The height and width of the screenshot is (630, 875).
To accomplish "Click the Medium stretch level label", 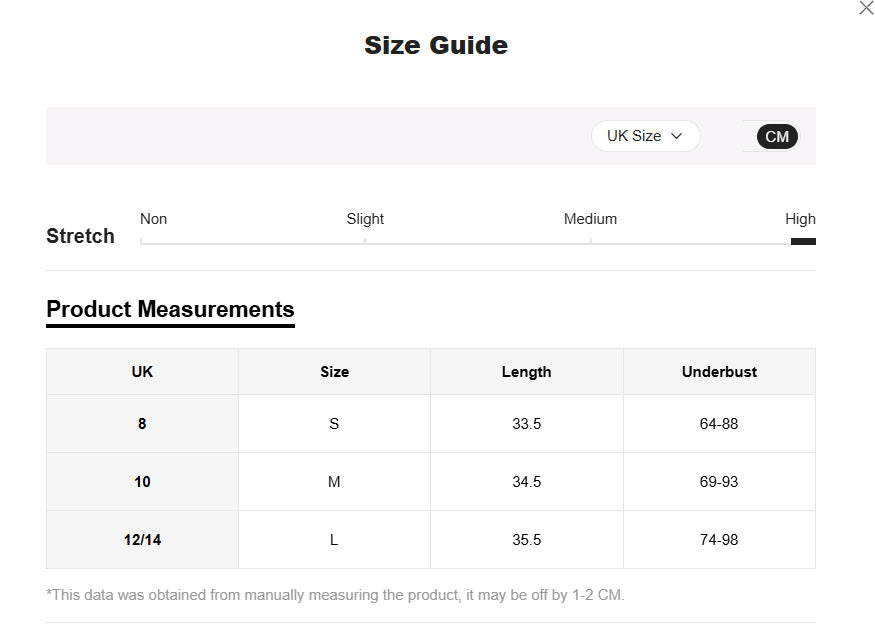I will (590, 219).
